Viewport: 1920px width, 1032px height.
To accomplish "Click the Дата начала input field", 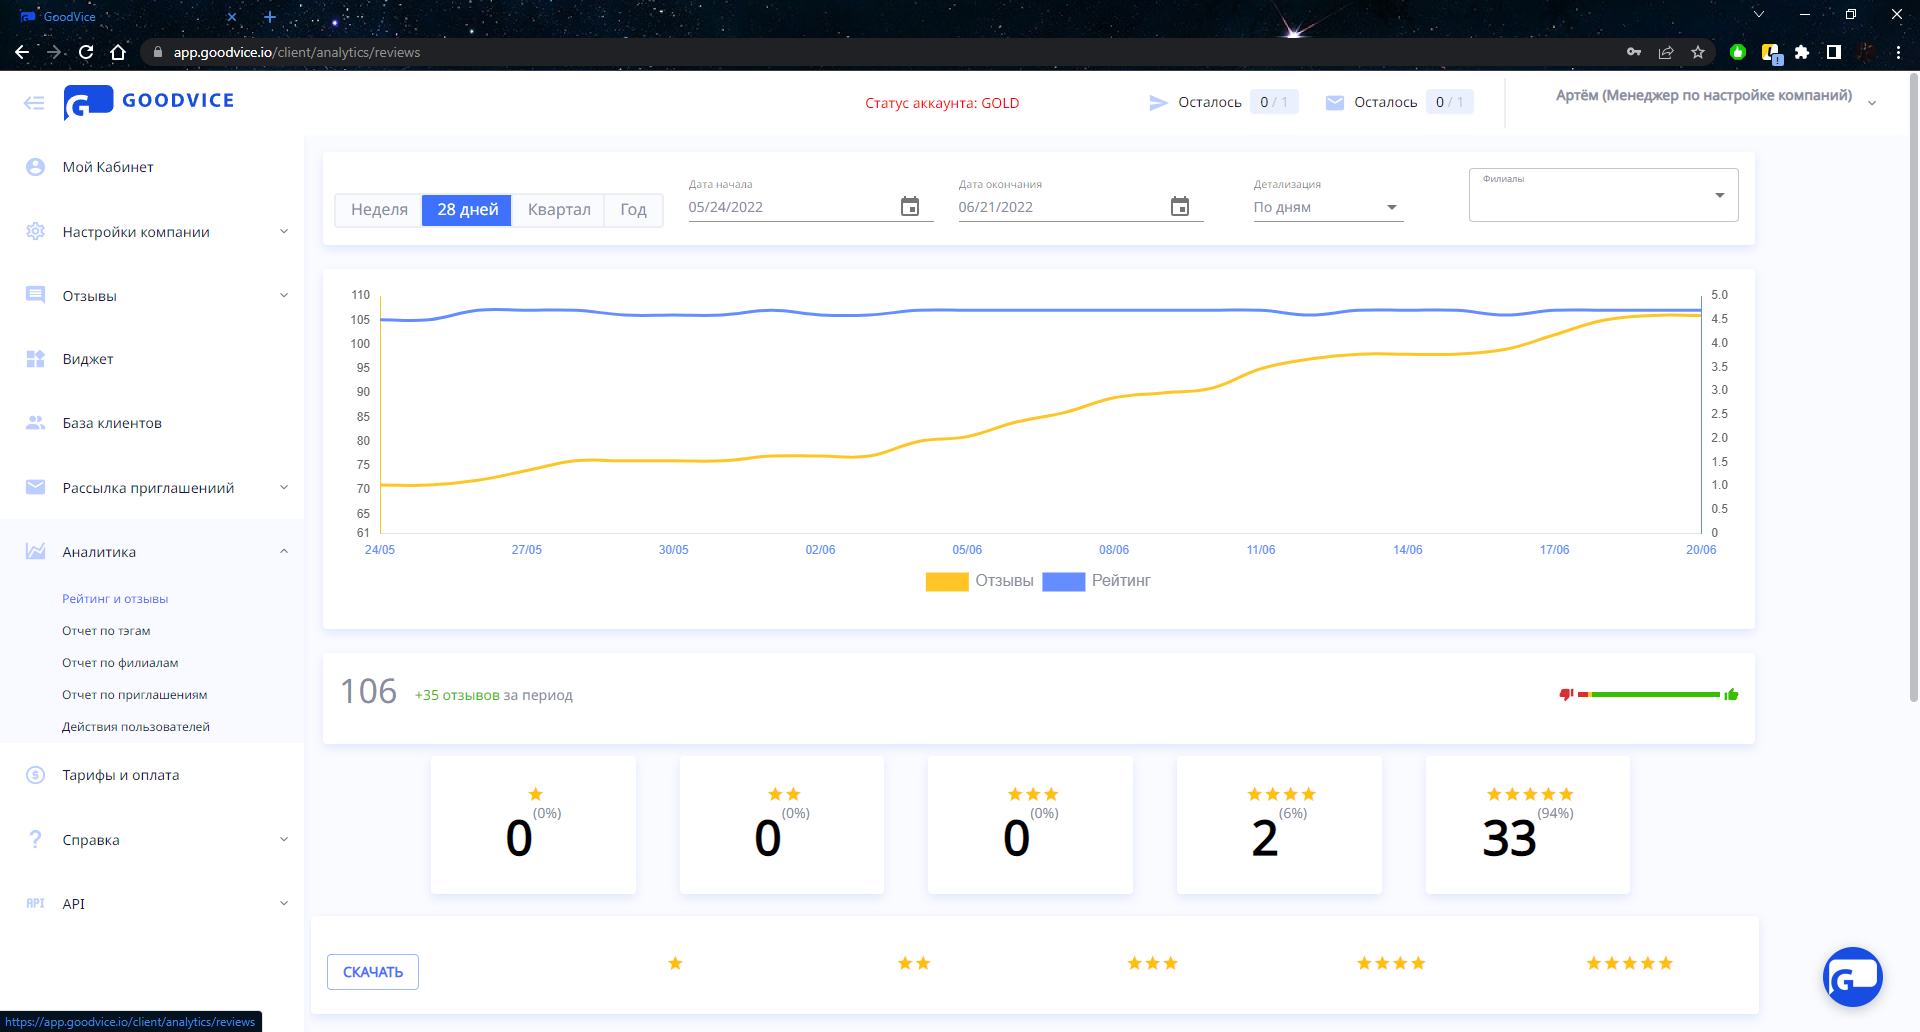I will tap(790, 207).
